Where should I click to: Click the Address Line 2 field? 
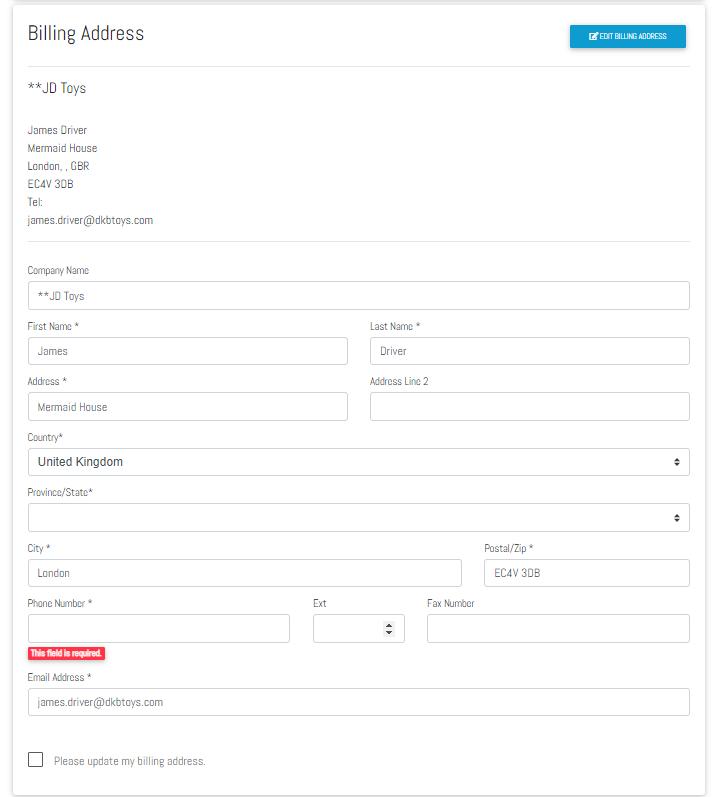pyautogui.click(x=529, y=407)
